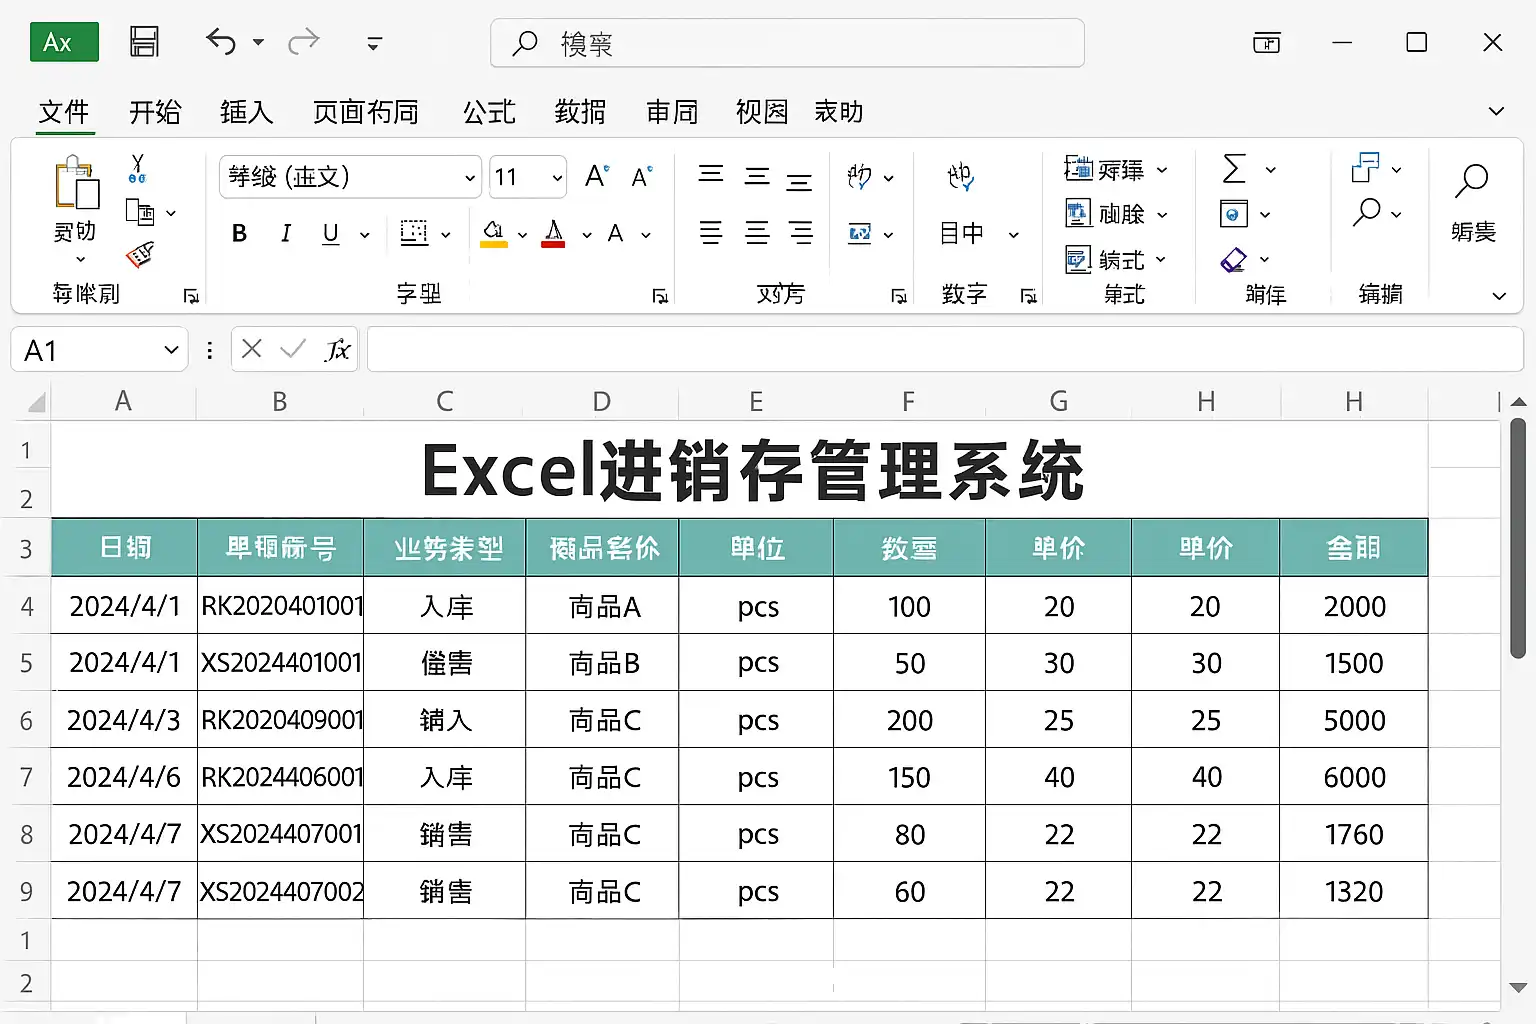1536x1024 pixels.
Task: Click the Increase Font Size icon
Action: pos(597,177)
